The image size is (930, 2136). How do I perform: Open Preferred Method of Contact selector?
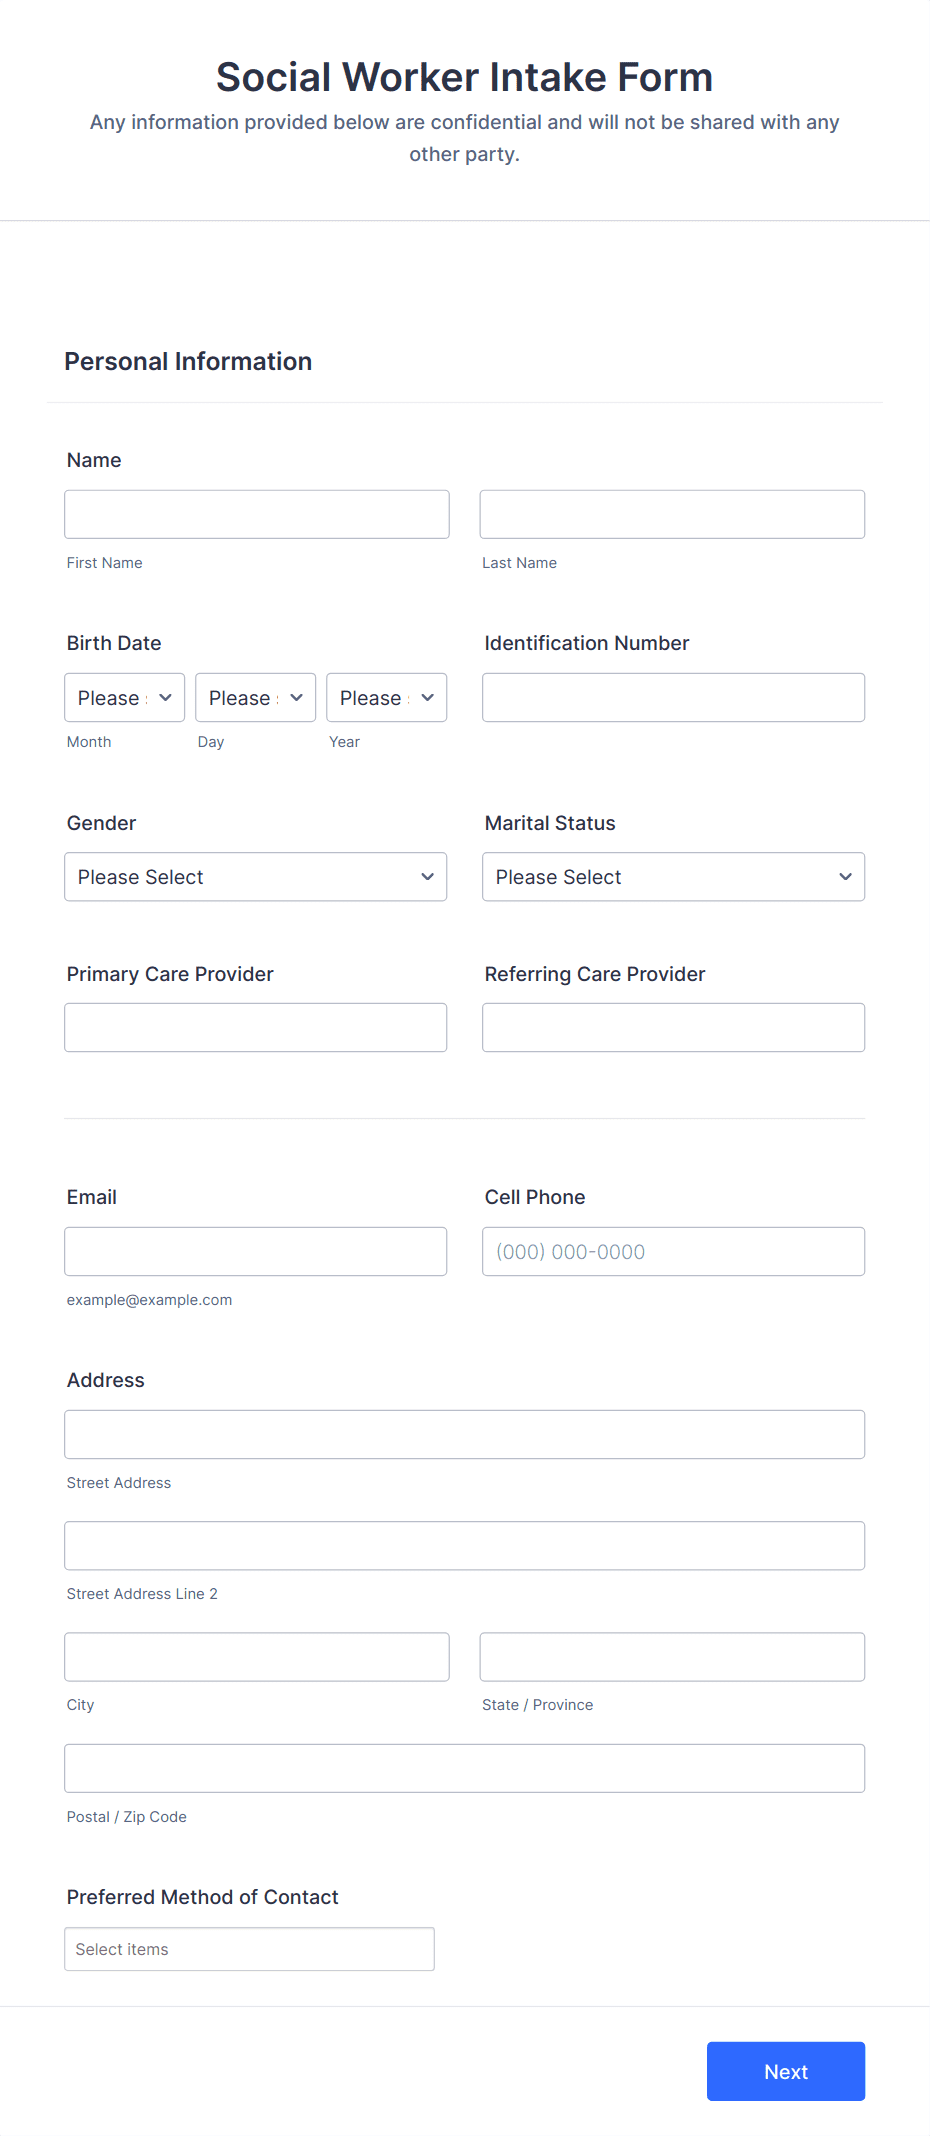tap(250, 1949)
